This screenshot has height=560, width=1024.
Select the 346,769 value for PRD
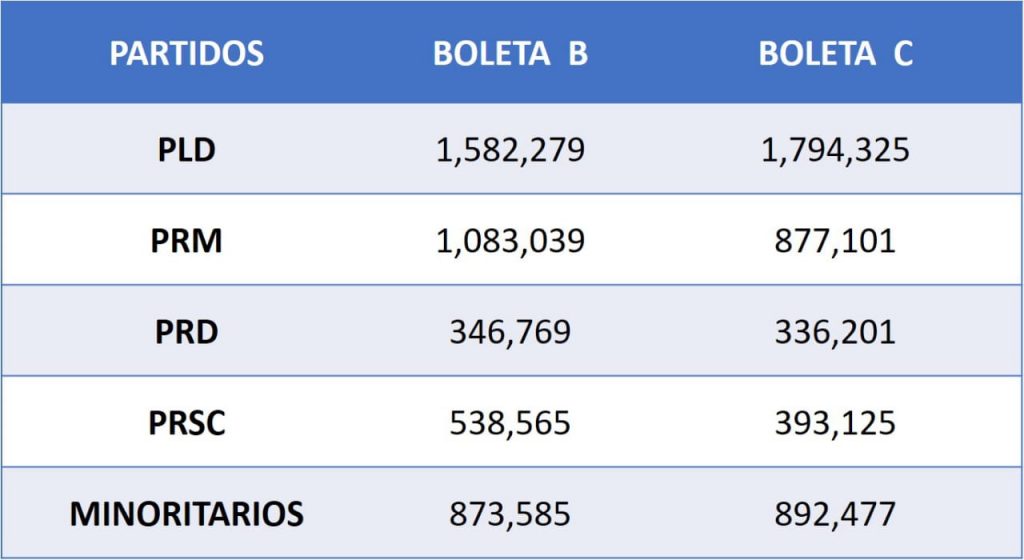coord(510,332)
